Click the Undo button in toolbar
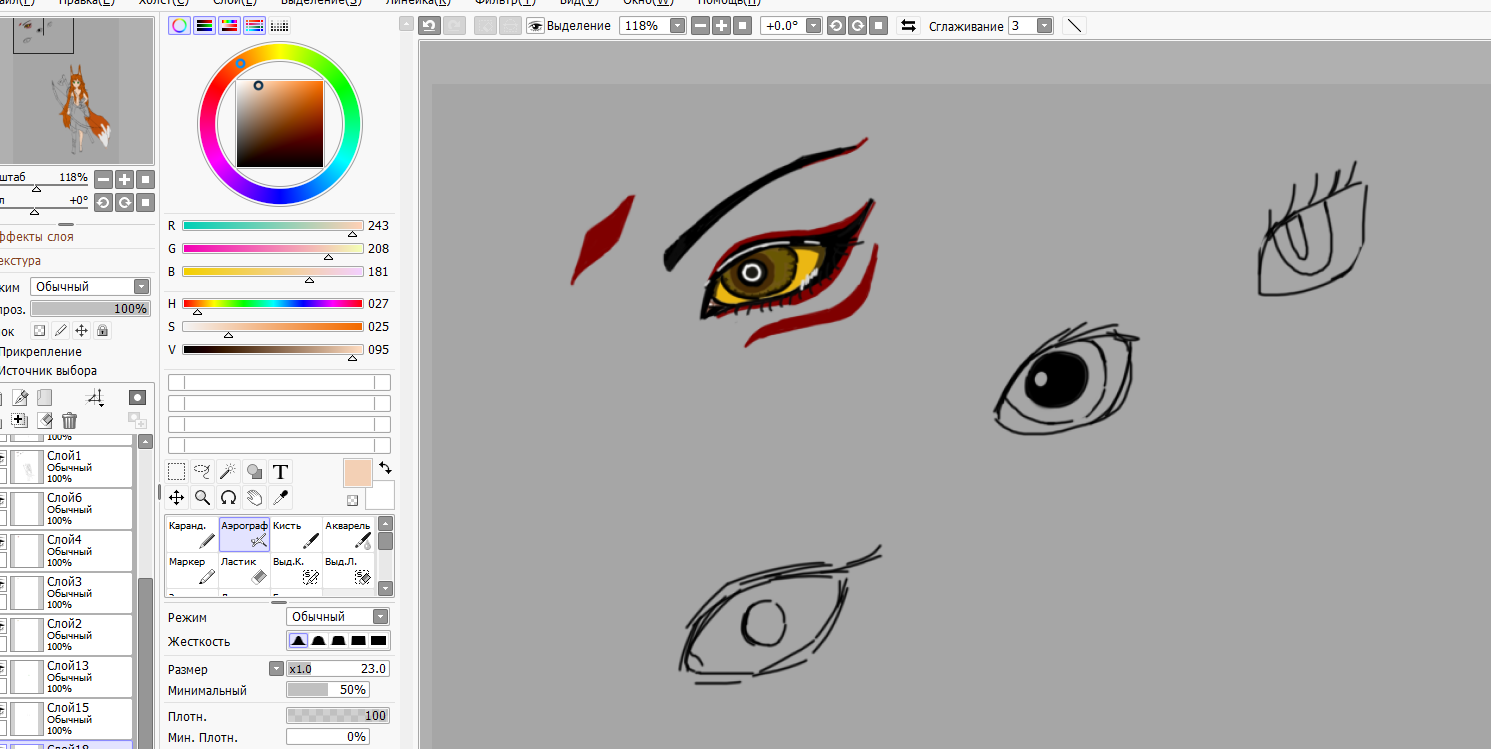The height and width of the screenshot is (749, 1491). pos(429,26)
